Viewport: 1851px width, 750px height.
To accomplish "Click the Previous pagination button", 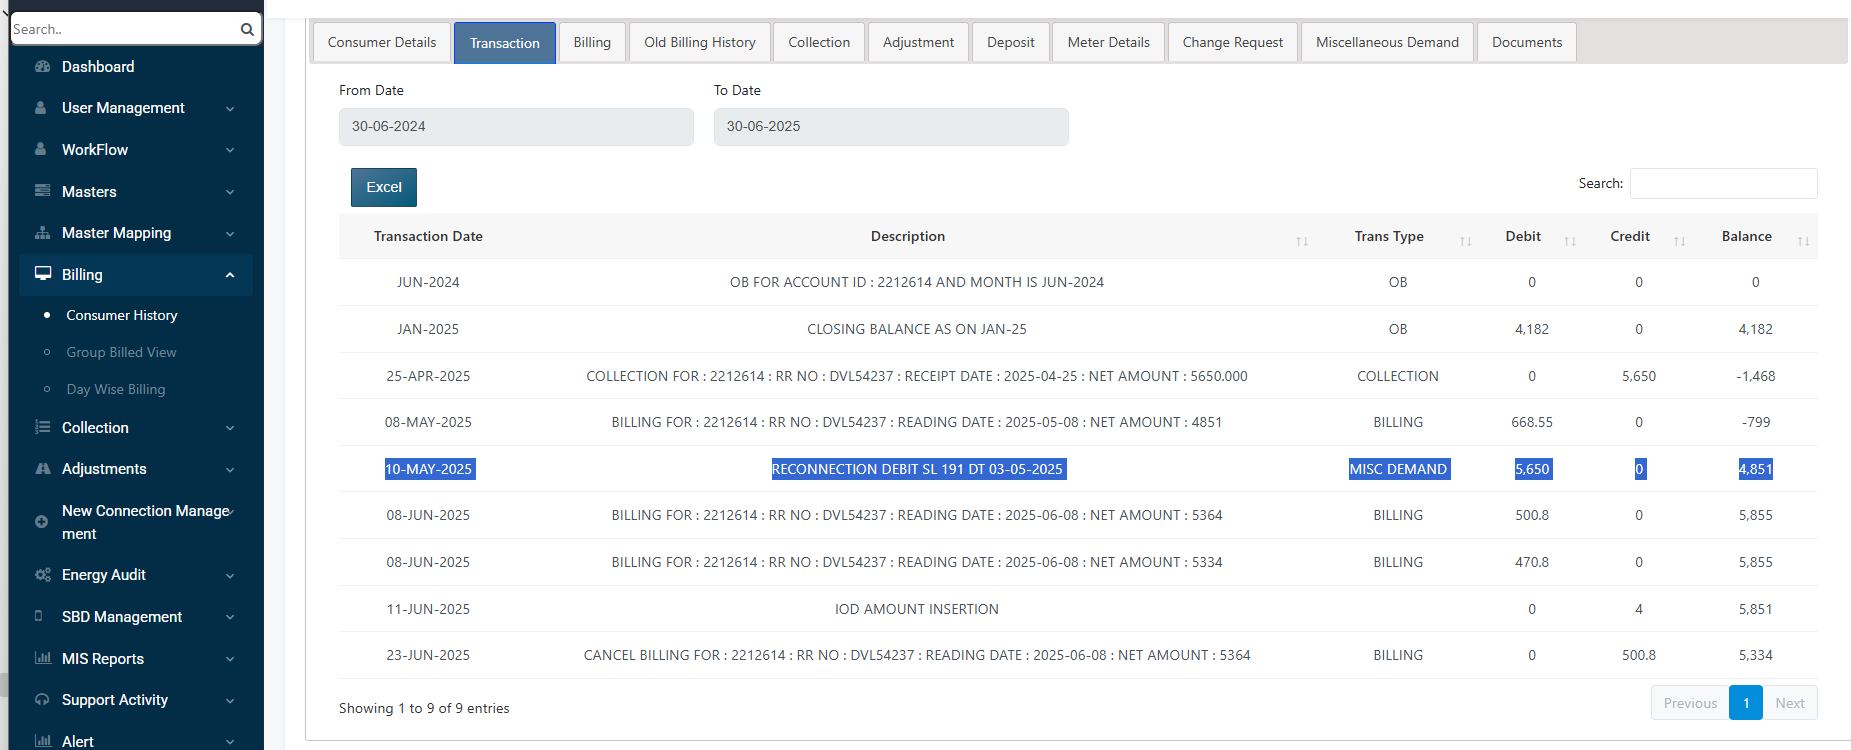I will 1690,703.
